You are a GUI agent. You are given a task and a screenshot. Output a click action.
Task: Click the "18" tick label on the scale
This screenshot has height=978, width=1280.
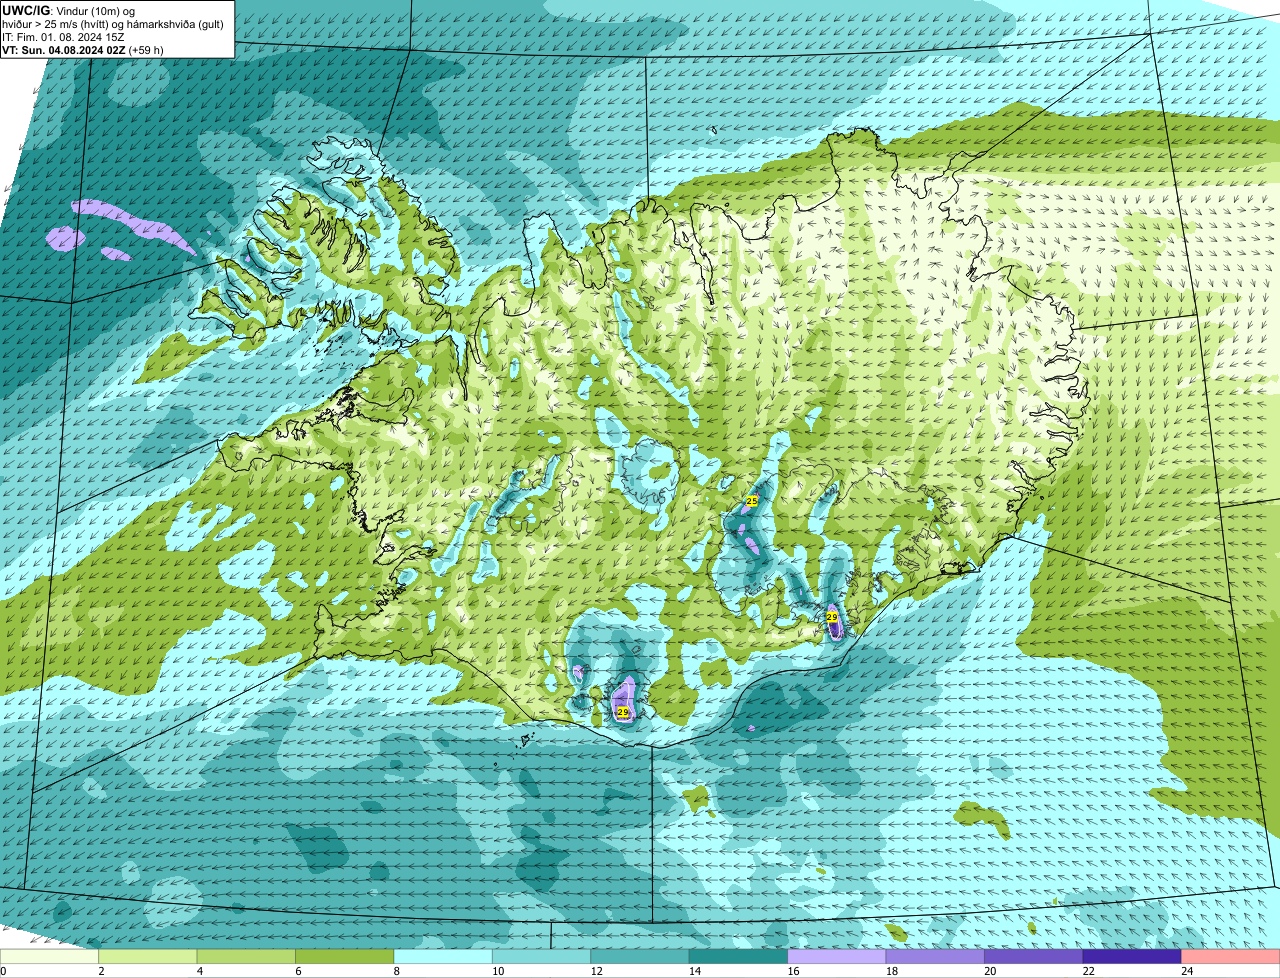[x=891, y=971]
